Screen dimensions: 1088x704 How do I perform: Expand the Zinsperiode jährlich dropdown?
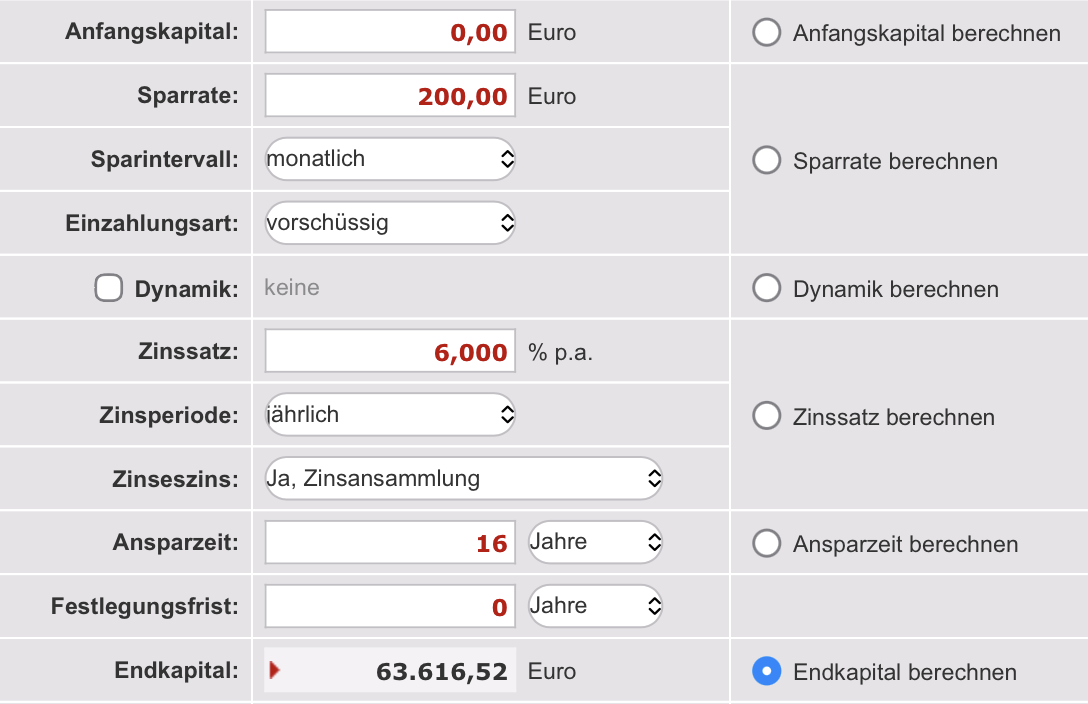point(390,415)
